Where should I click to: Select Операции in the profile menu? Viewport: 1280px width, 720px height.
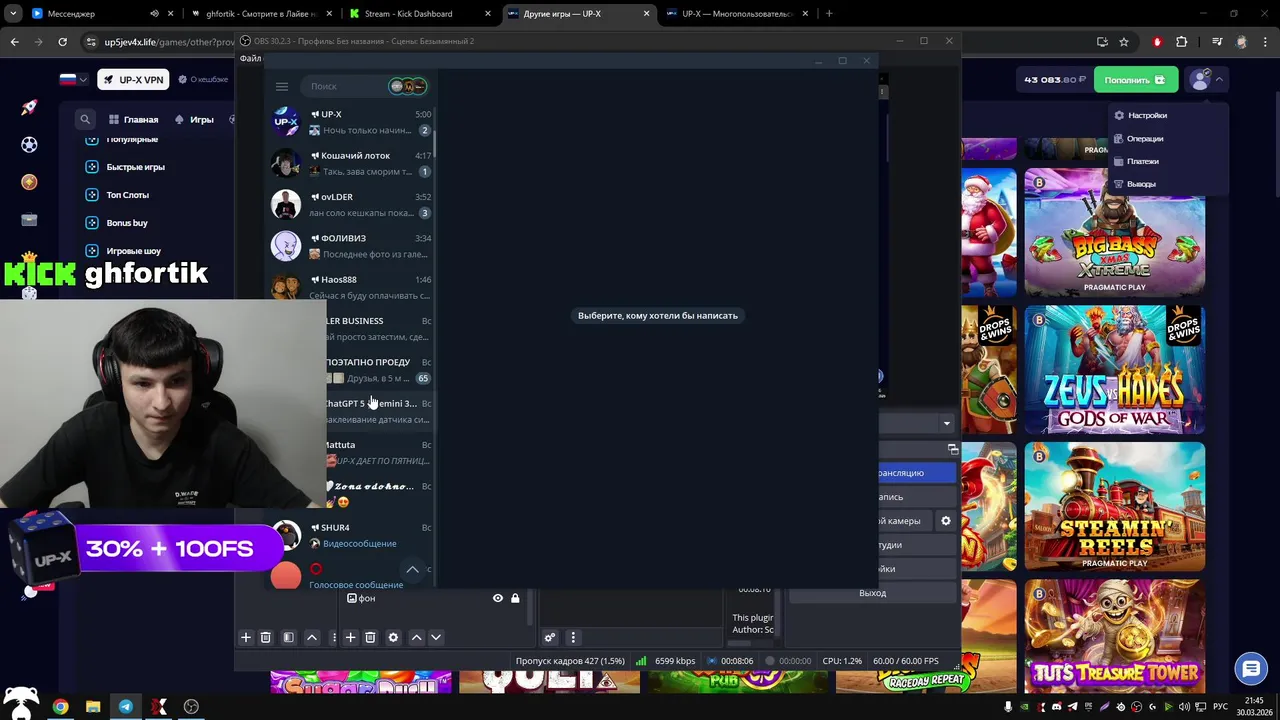click(x=1145, y=138)
